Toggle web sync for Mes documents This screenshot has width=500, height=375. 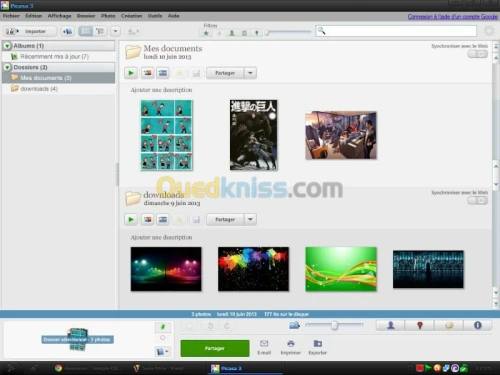(x=477, y=54)
